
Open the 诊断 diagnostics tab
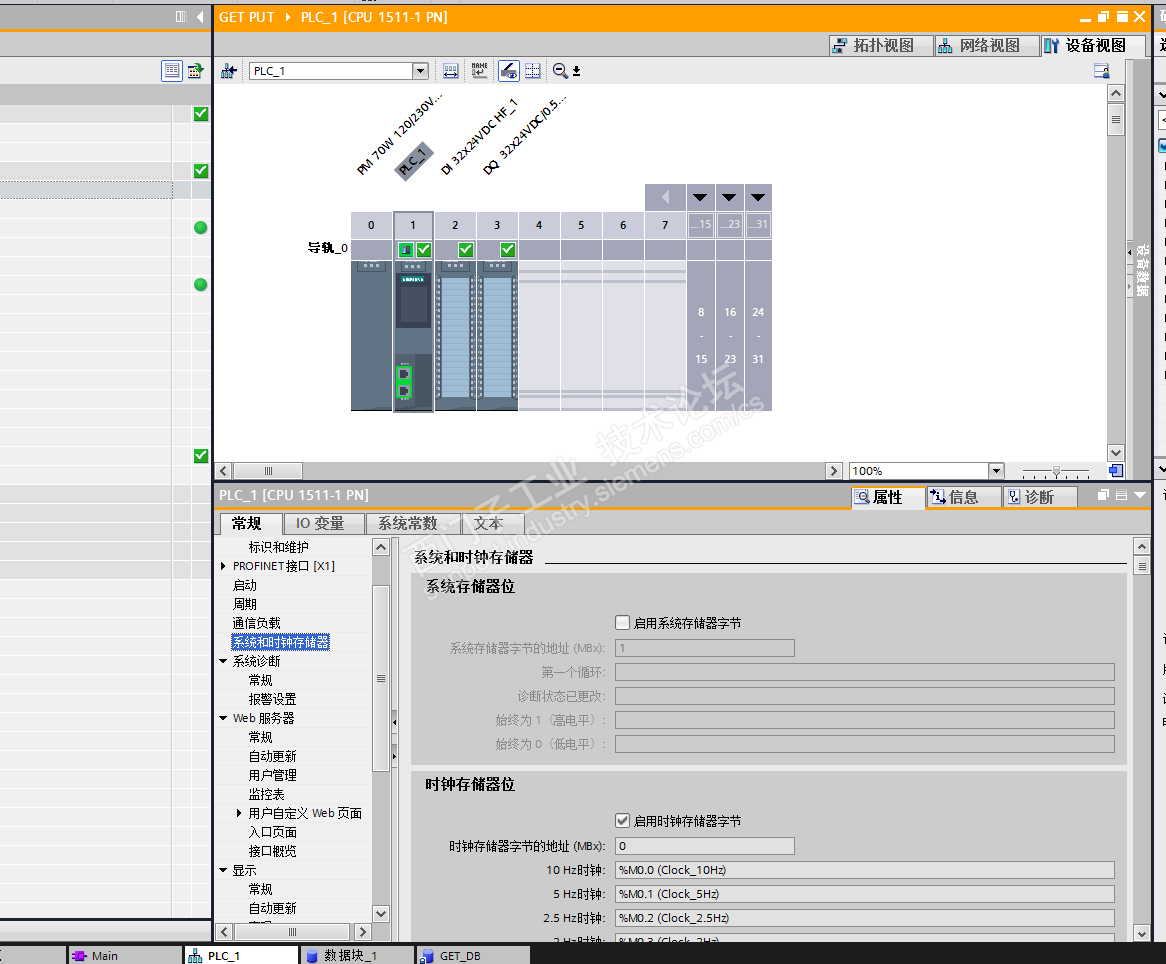pos(1040,497)
